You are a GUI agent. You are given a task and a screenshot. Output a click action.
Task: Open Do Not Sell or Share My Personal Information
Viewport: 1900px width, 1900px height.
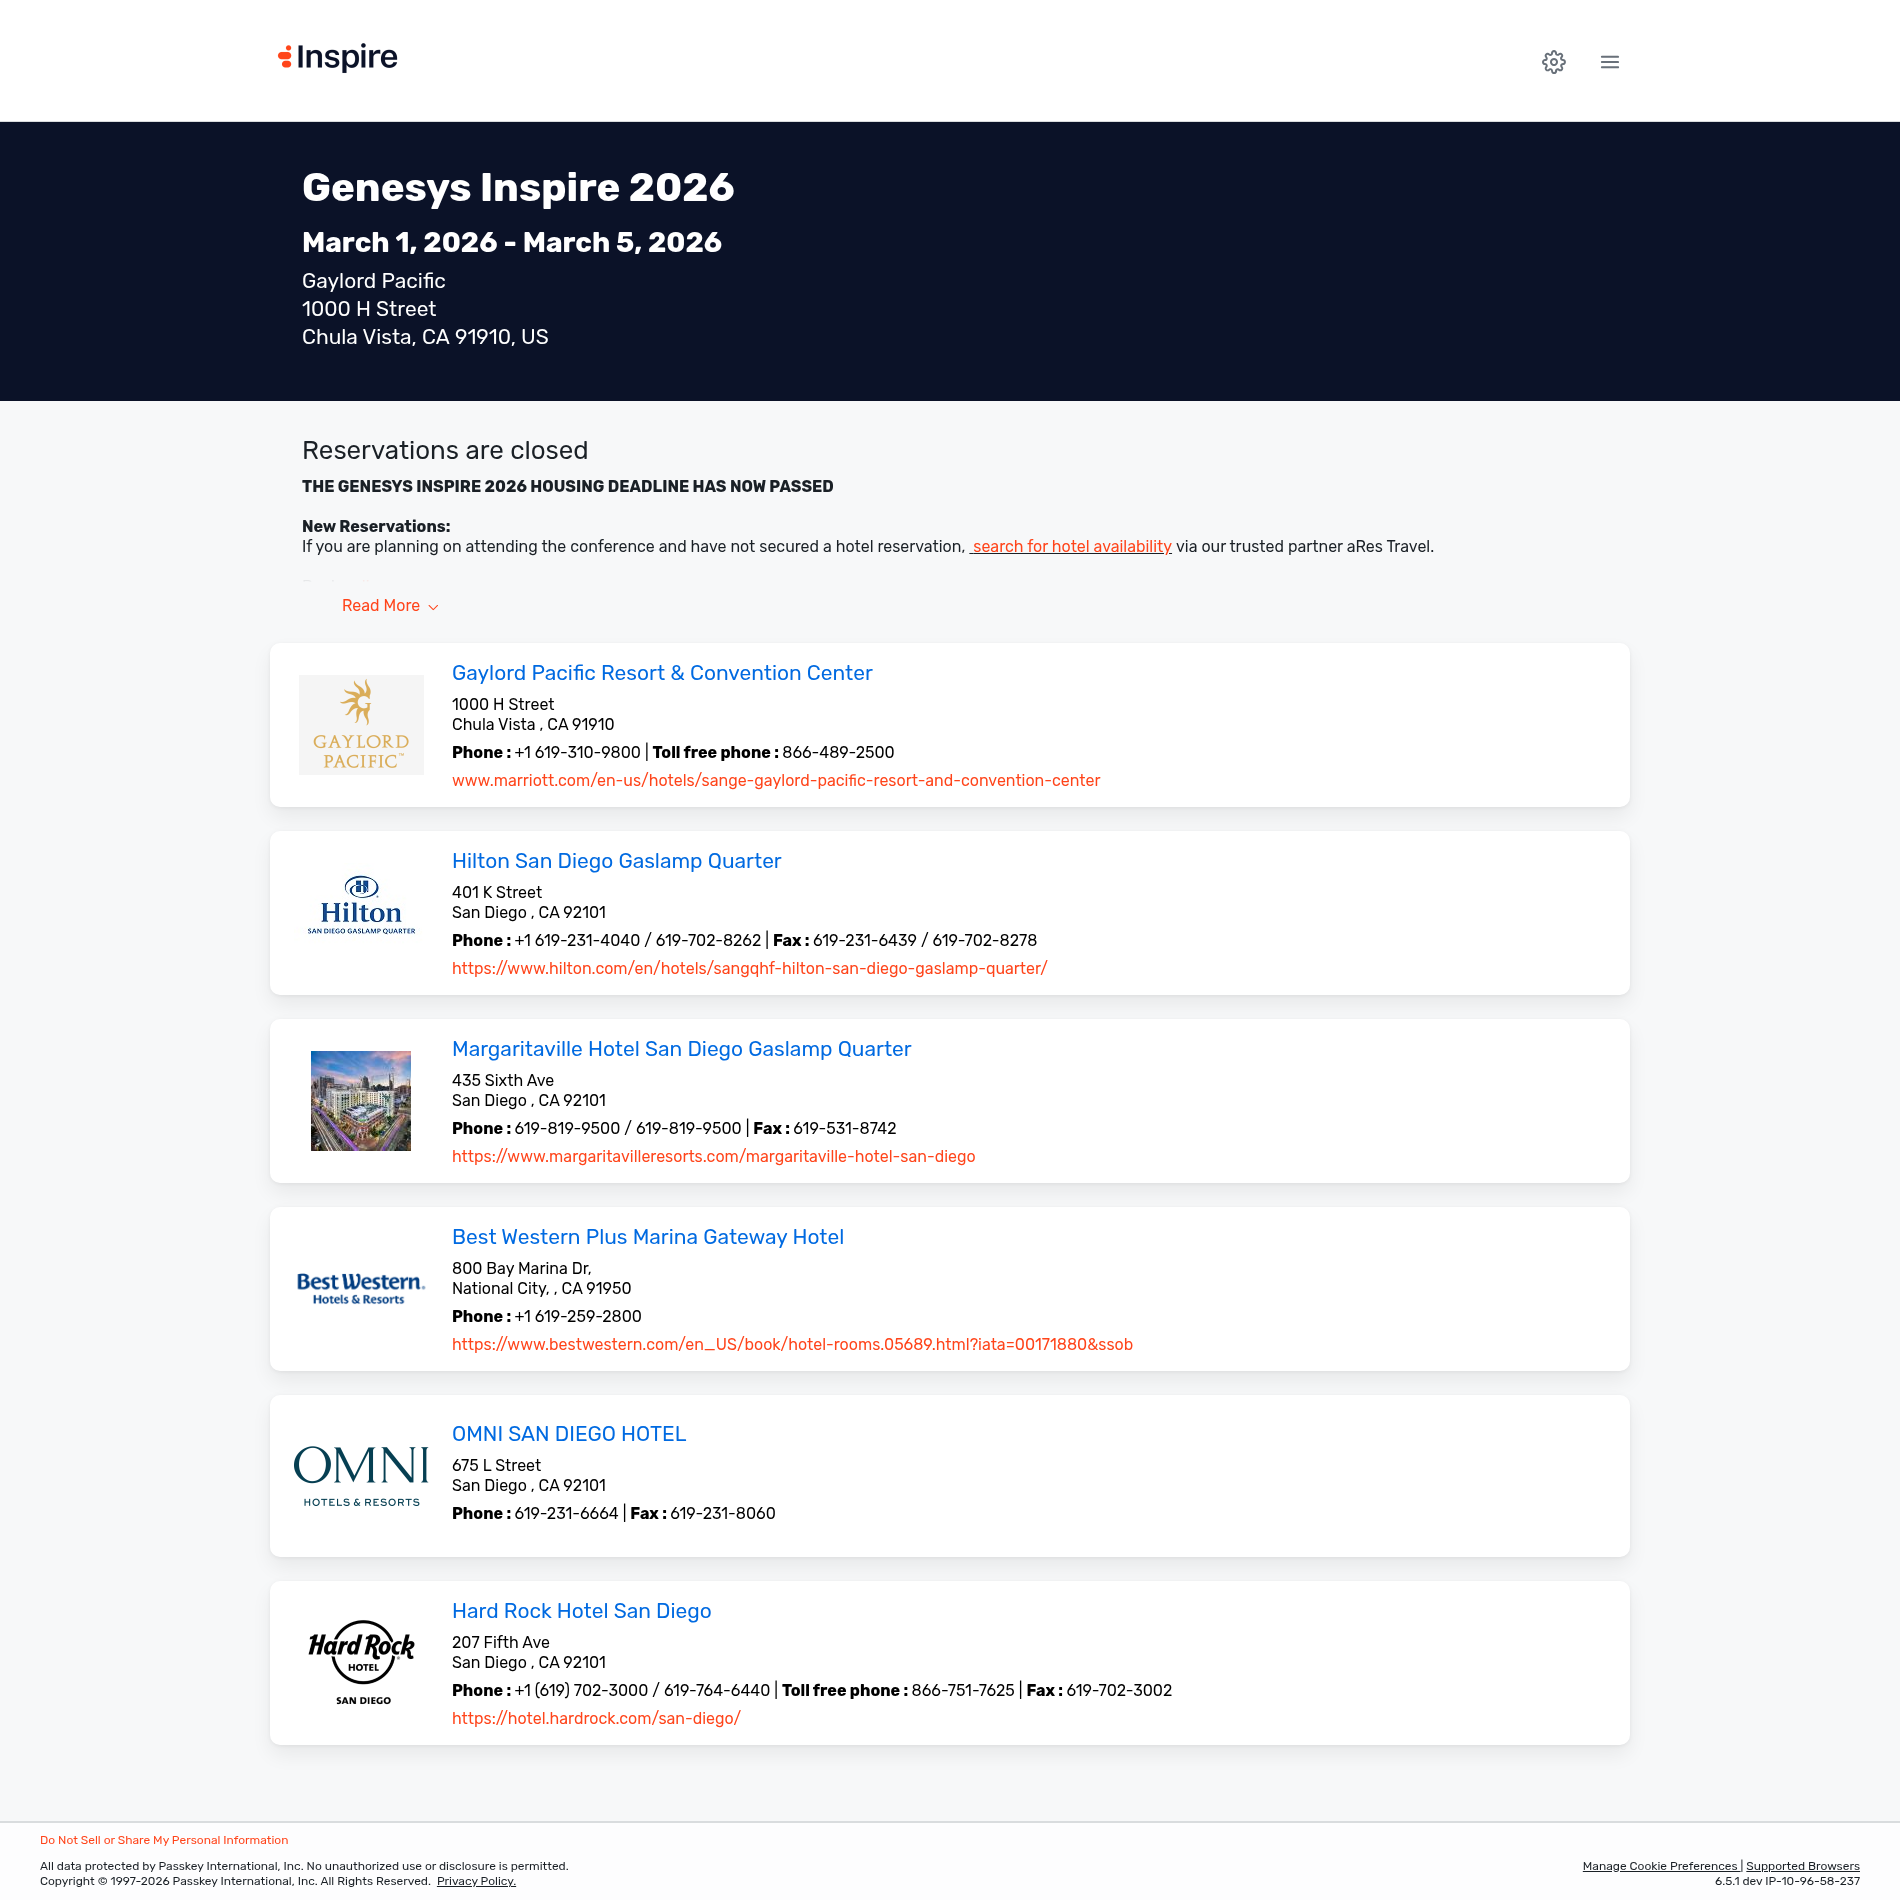pos(164,1840)
